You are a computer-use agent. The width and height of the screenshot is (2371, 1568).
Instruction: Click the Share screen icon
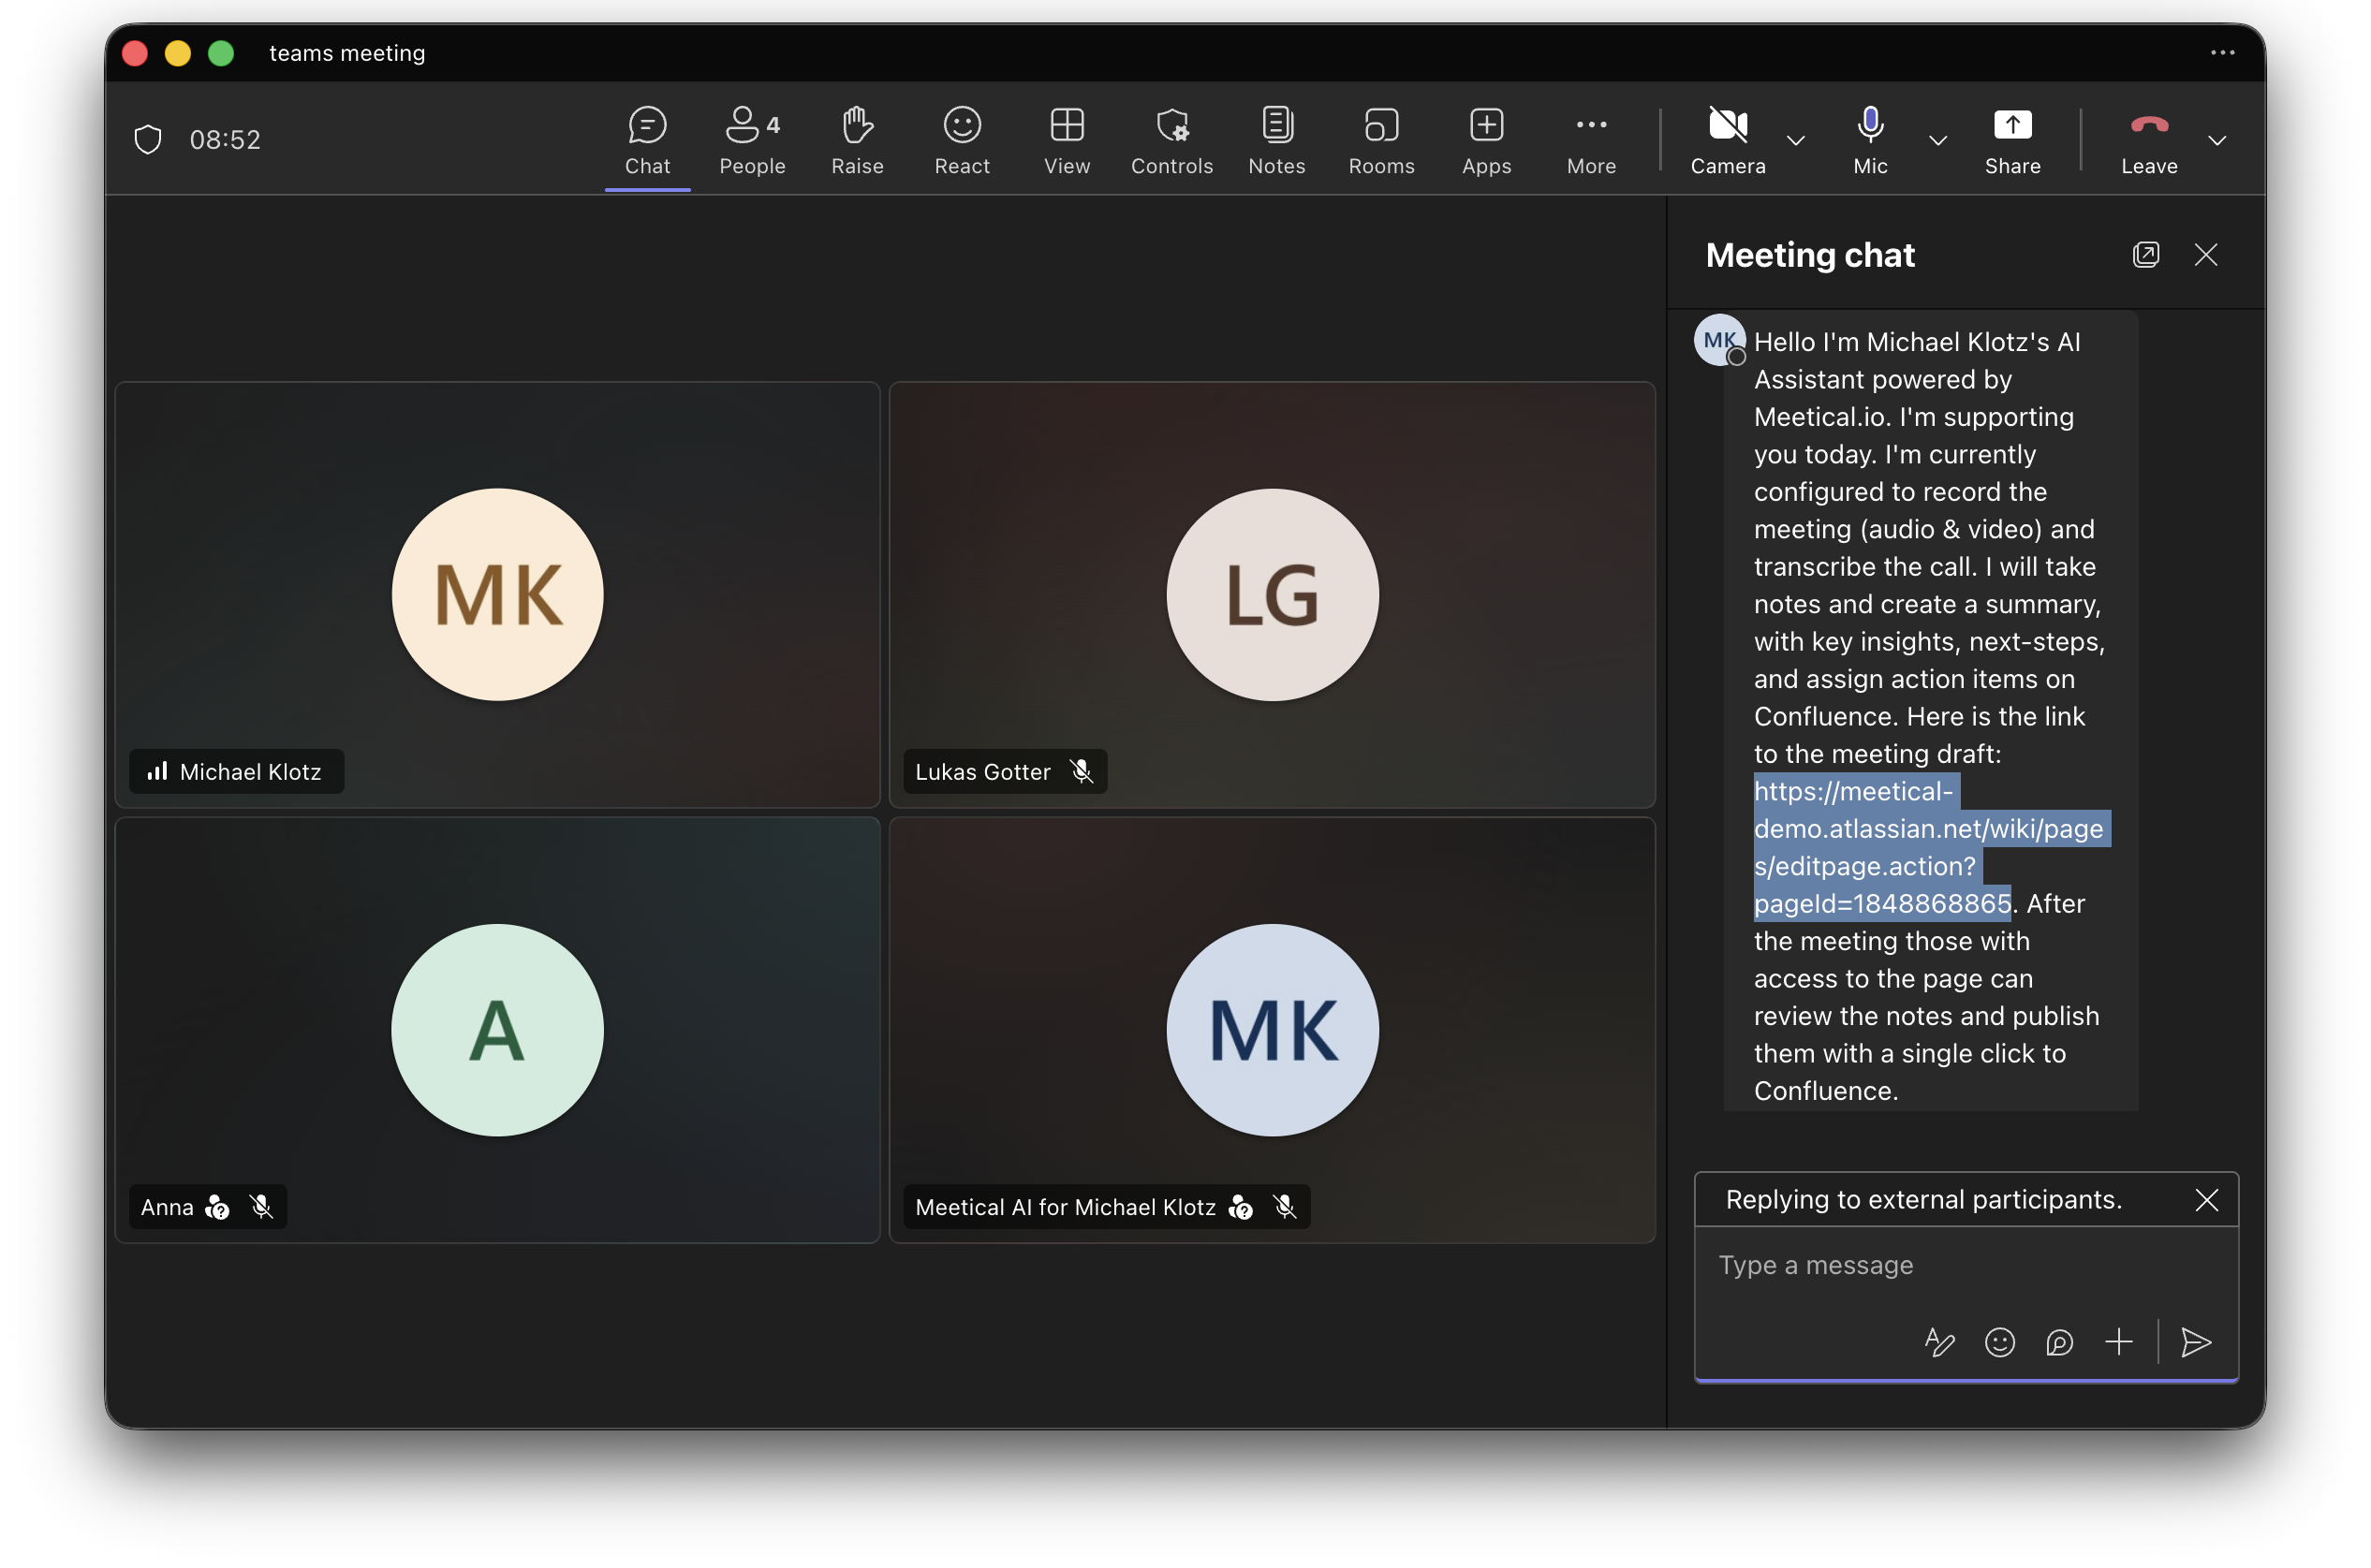point(2012,125)
